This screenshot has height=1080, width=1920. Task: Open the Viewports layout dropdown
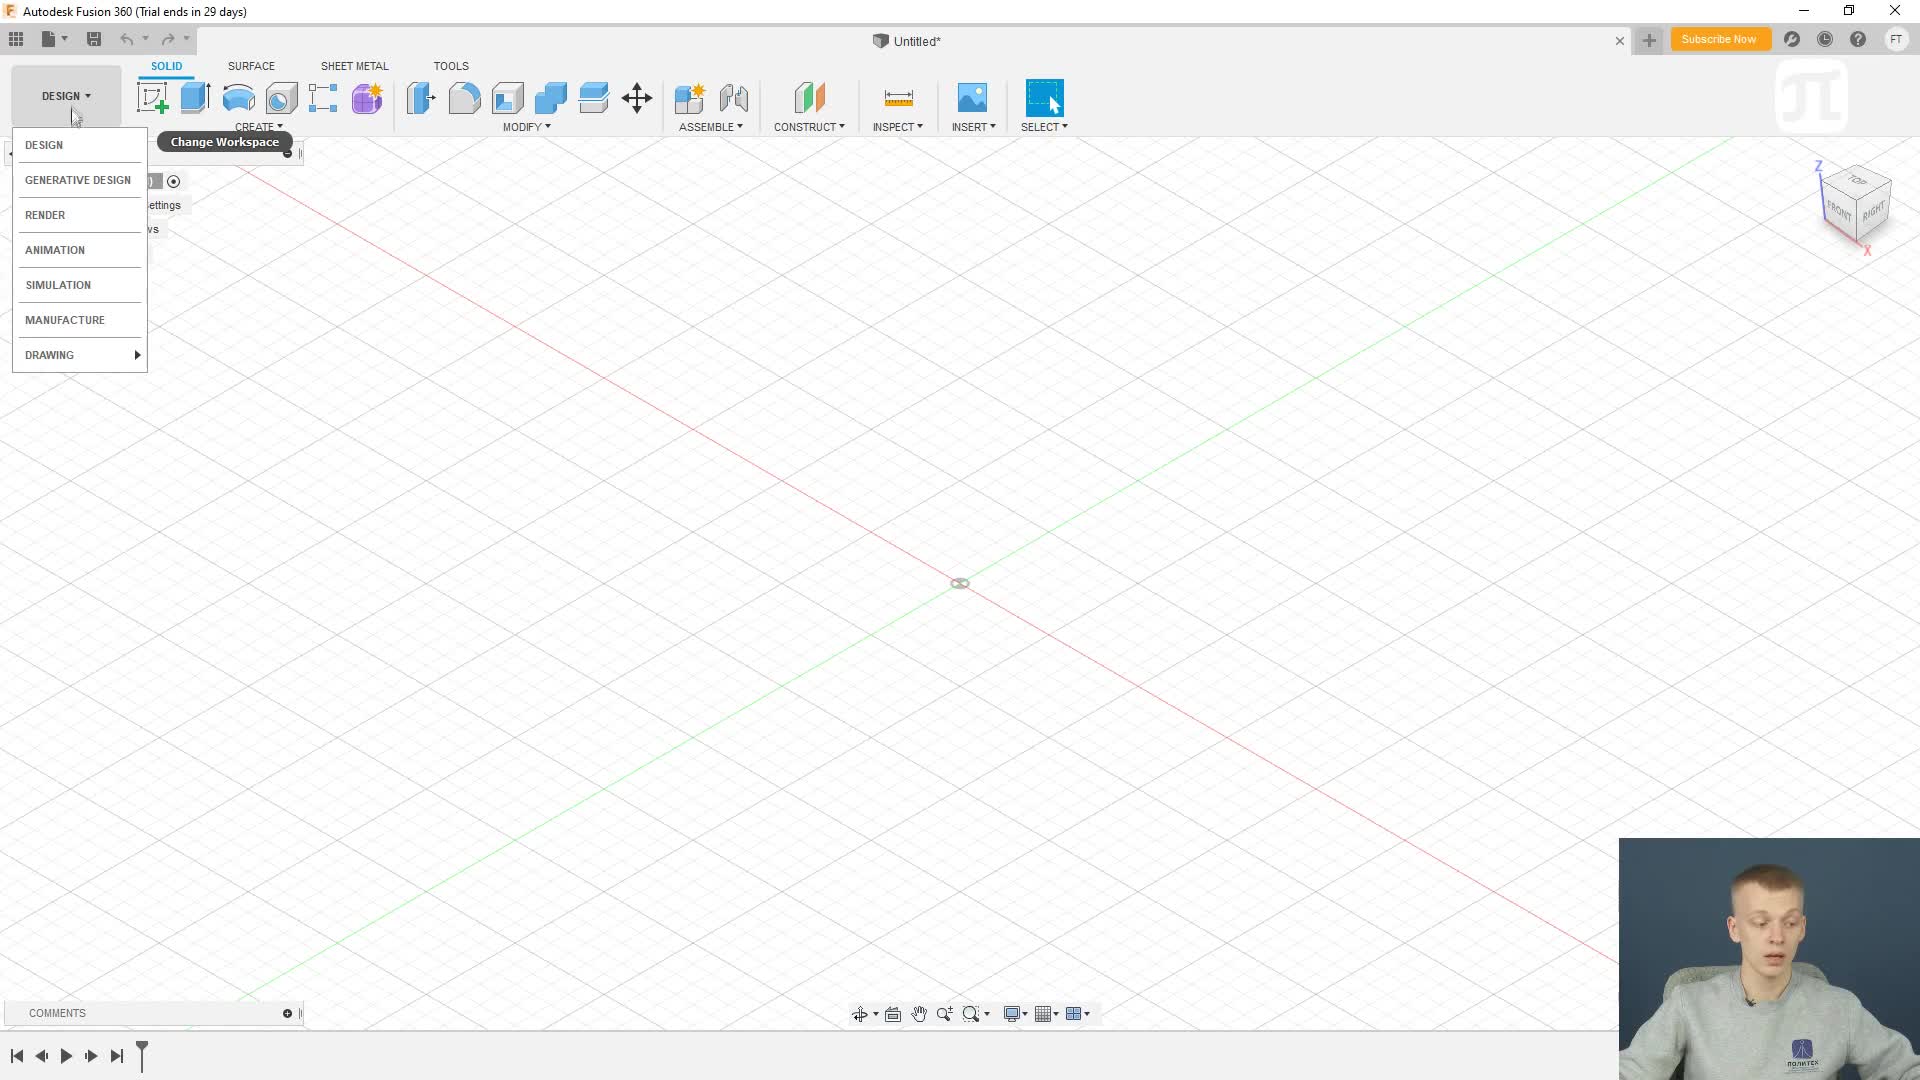coord(1078,1014)
